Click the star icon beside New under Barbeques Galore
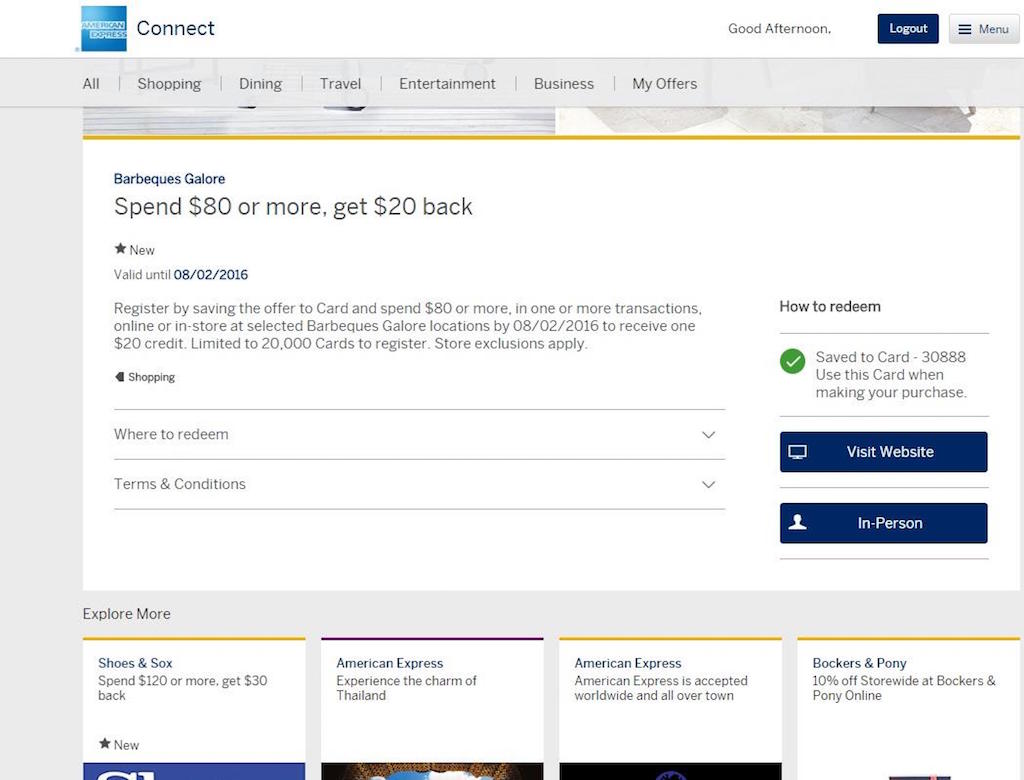Screen dimensions: 1024x780 coord(120,249)
